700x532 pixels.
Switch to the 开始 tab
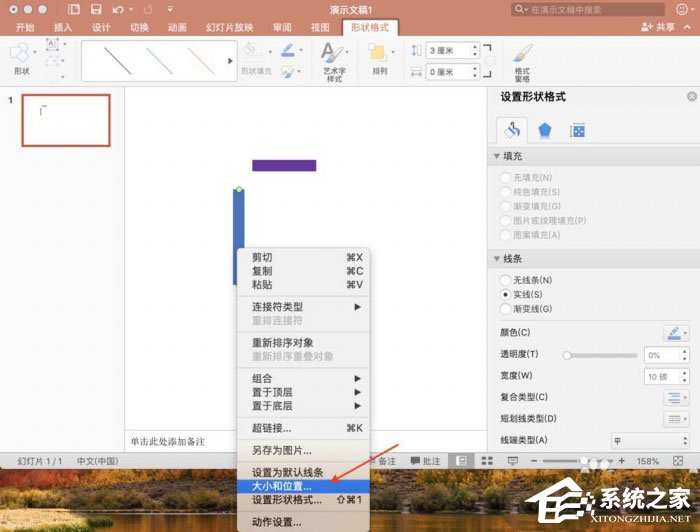[x=25, y=28]
